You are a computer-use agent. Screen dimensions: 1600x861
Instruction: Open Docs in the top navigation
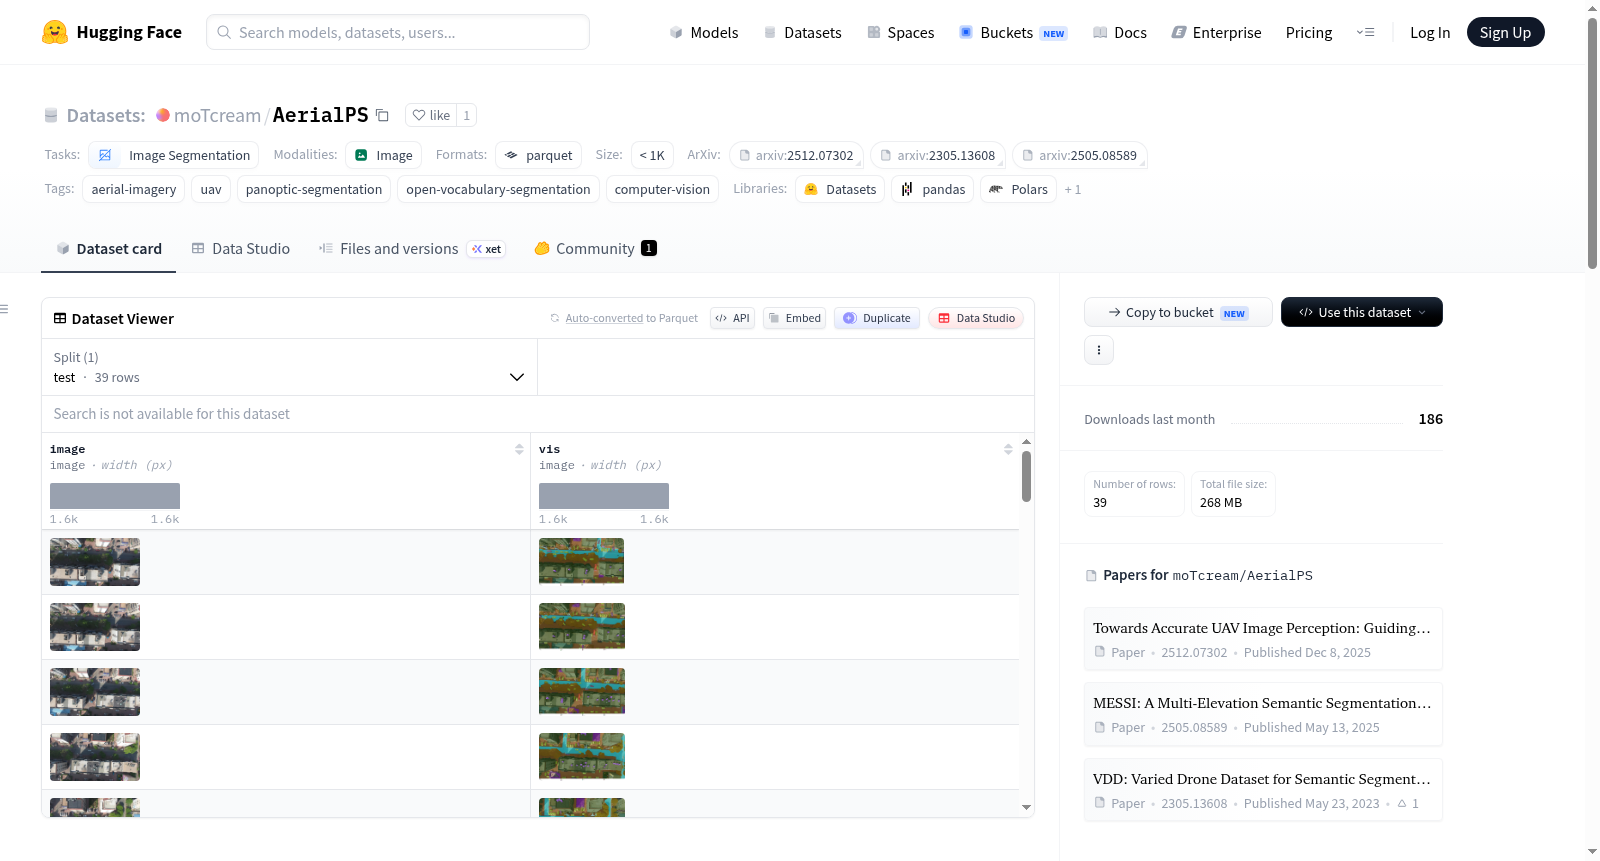1119,32
